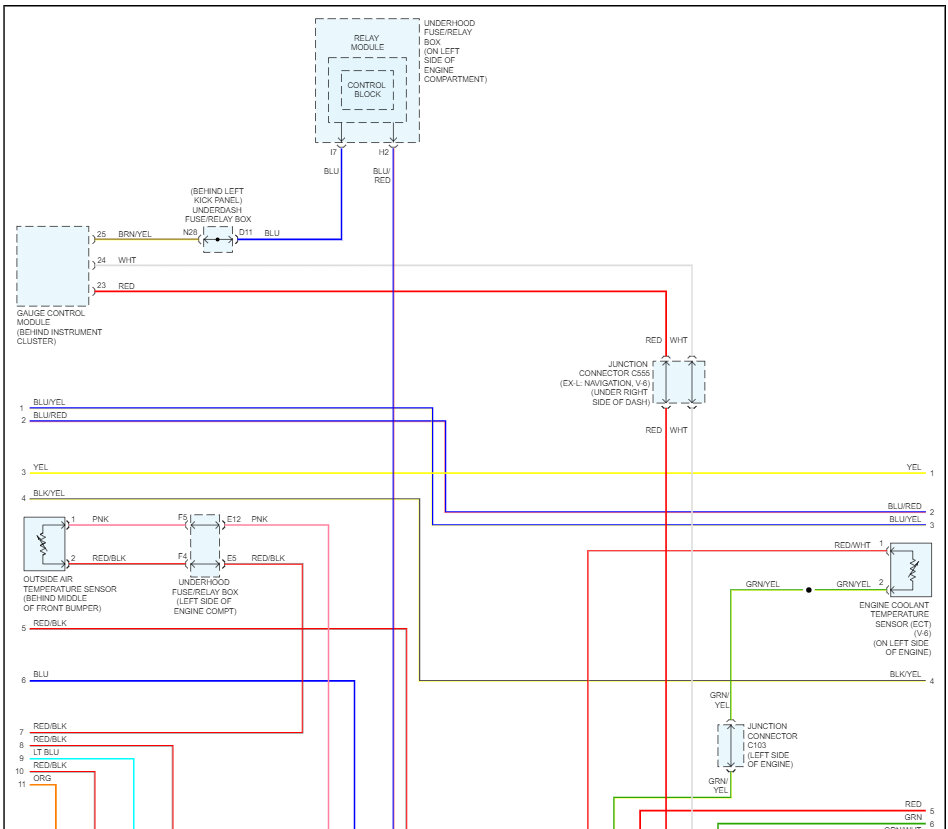Click the YEL label at right terminal 1
The image size is (948, 829).
[x=914, y=467]
